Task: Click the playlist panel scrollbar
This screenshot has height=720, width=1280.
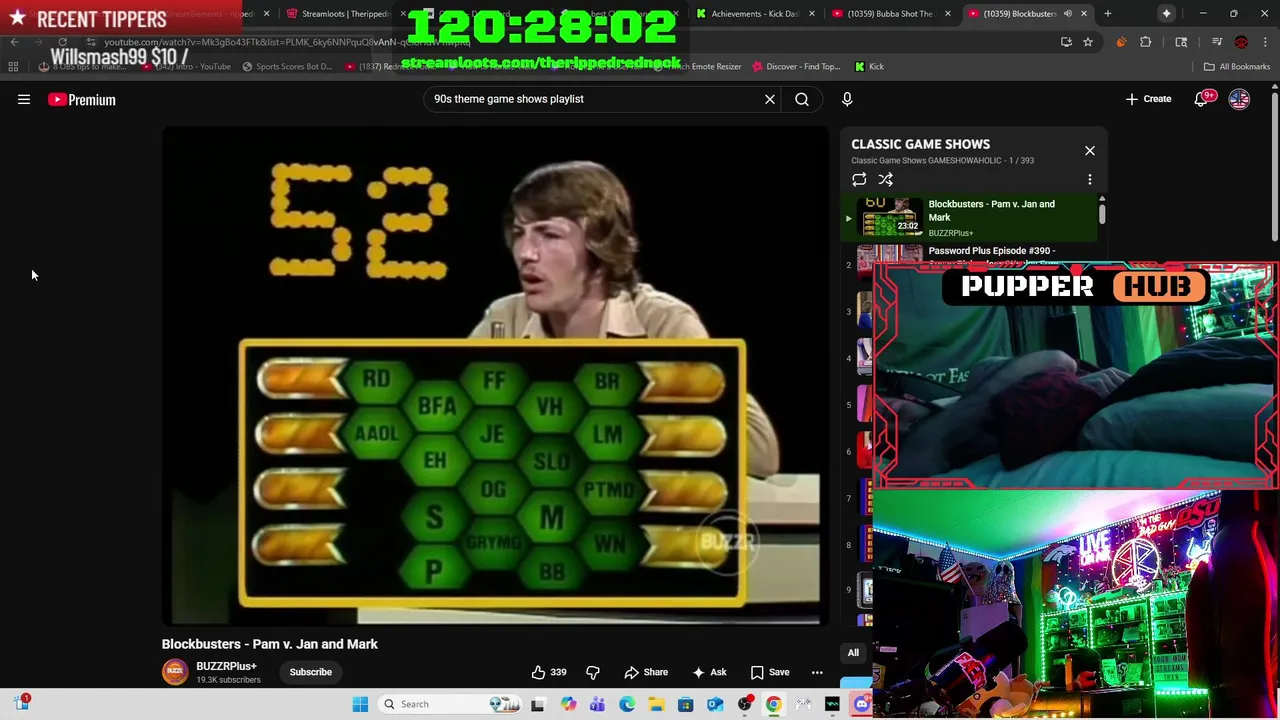Action: [x=1102, y=212]
